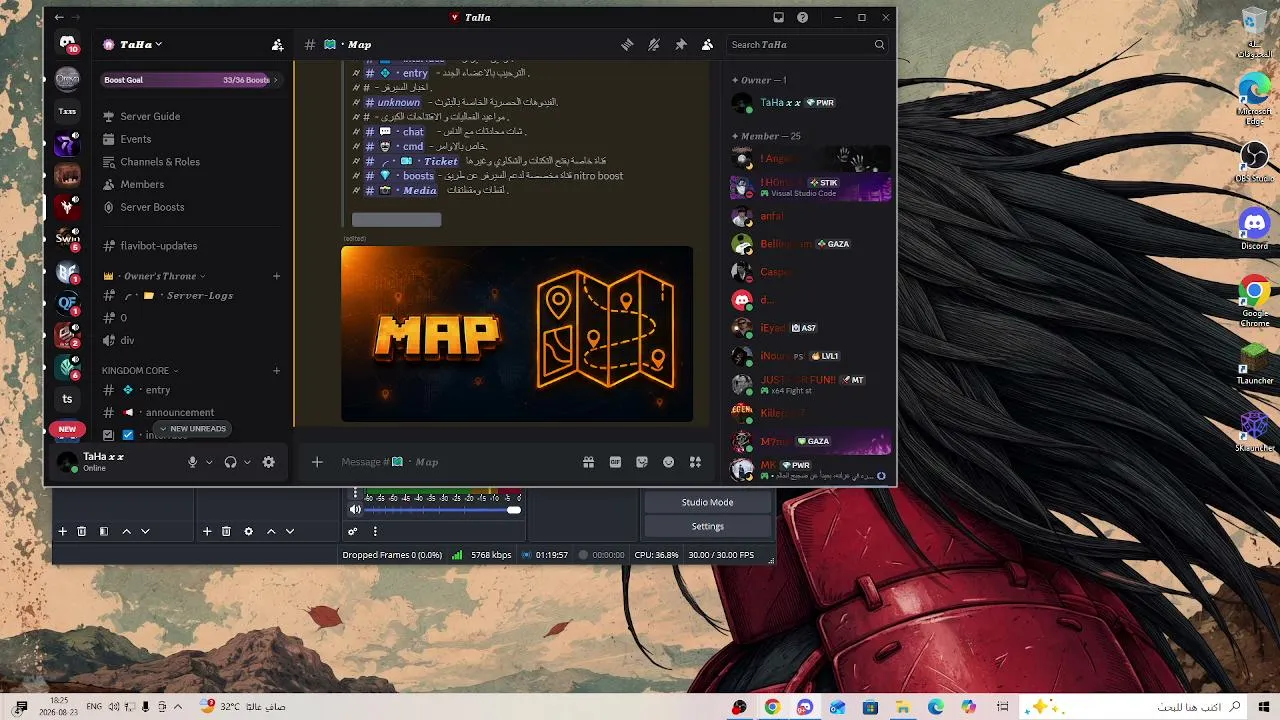
Task: Collapse the KINGDOM CORE category
Action: [140, 371]
